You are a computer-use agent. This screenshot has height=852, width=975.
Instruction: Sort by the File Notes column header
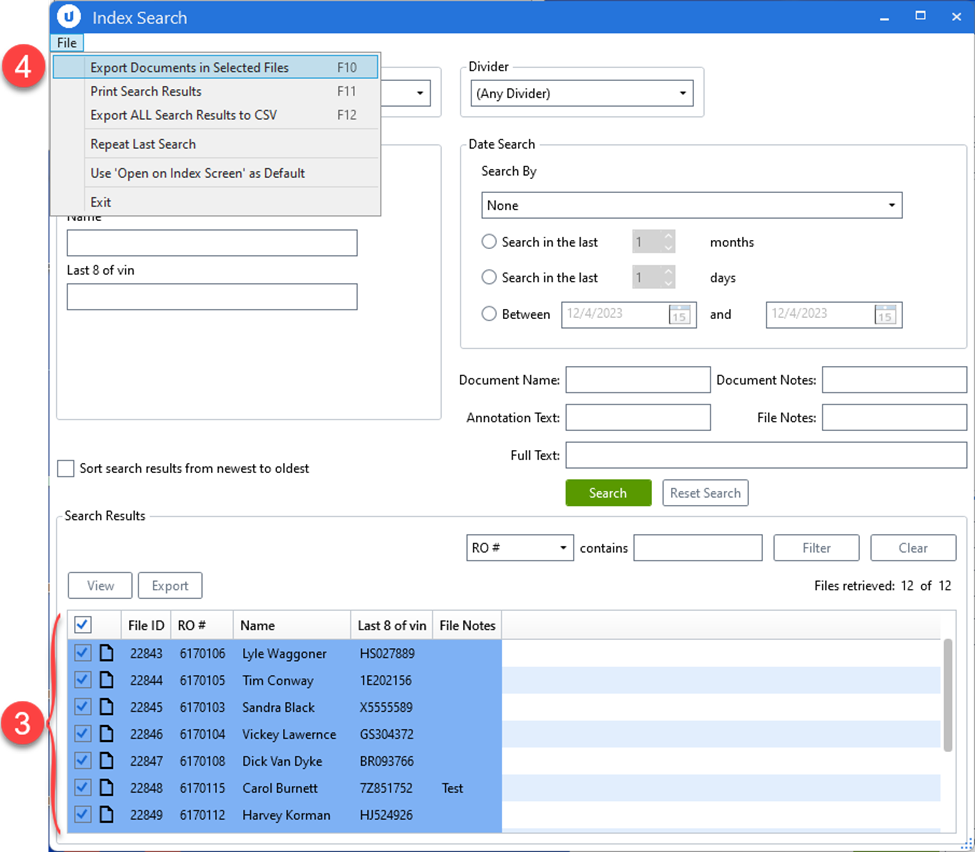pyautogui.click(x=467, y=625)
